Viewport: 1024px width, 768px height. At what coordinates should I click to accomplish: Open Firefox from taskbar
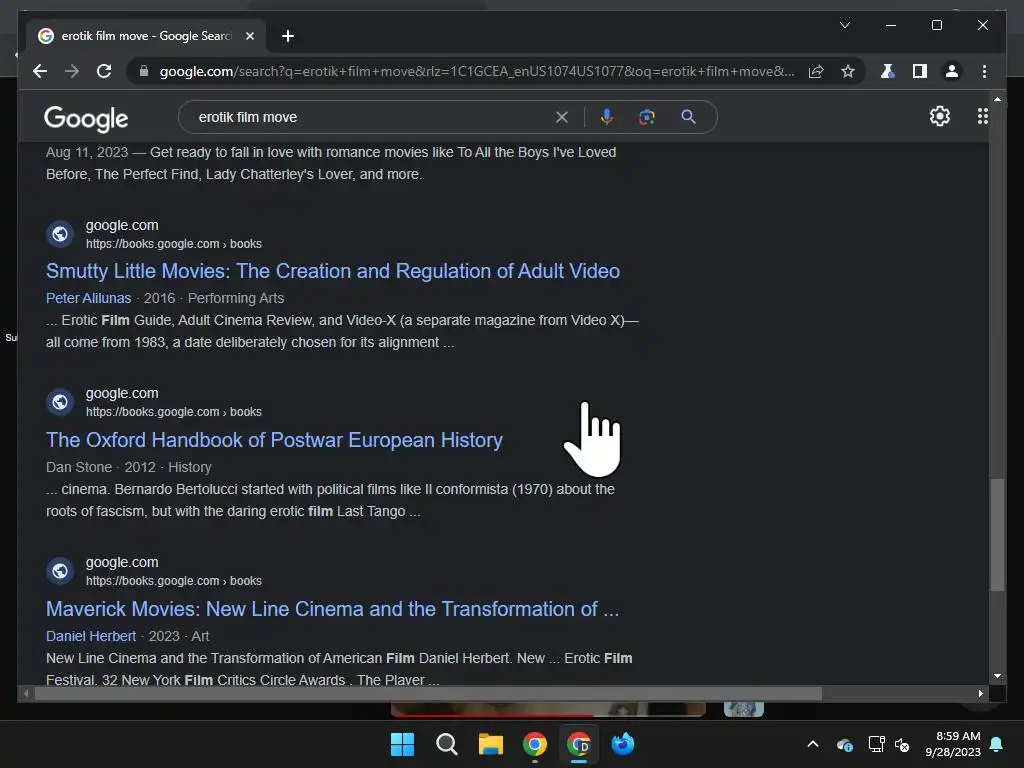[622, 744]
